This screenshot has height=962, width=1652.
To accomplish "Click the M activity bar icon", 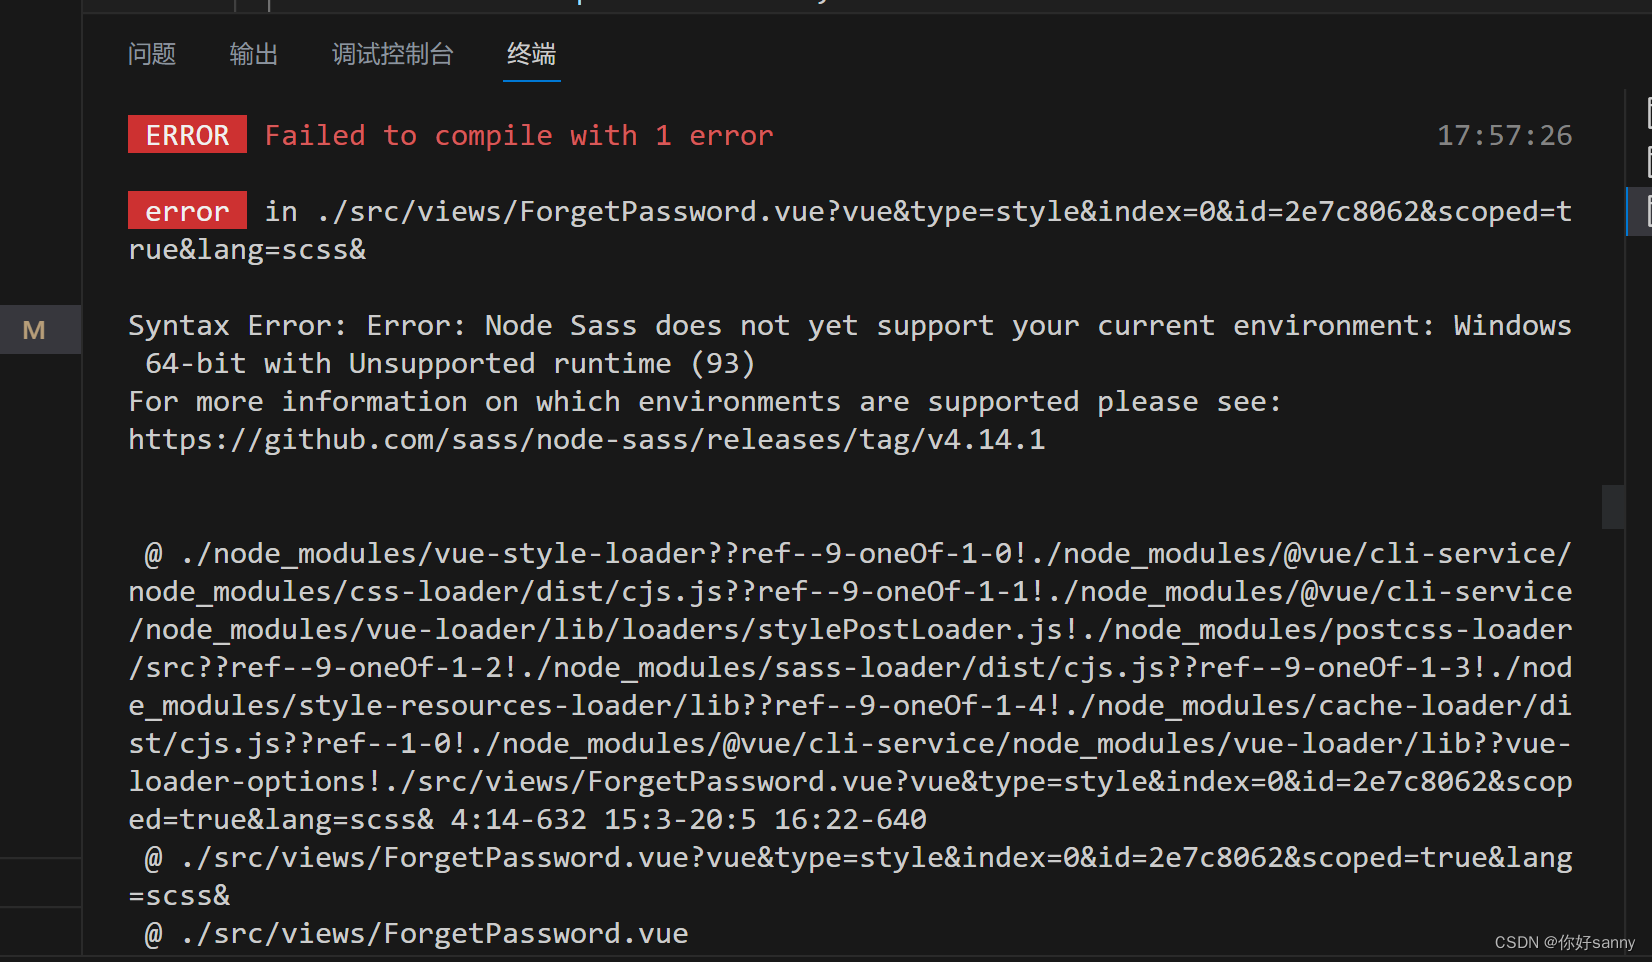I will 34,329.
